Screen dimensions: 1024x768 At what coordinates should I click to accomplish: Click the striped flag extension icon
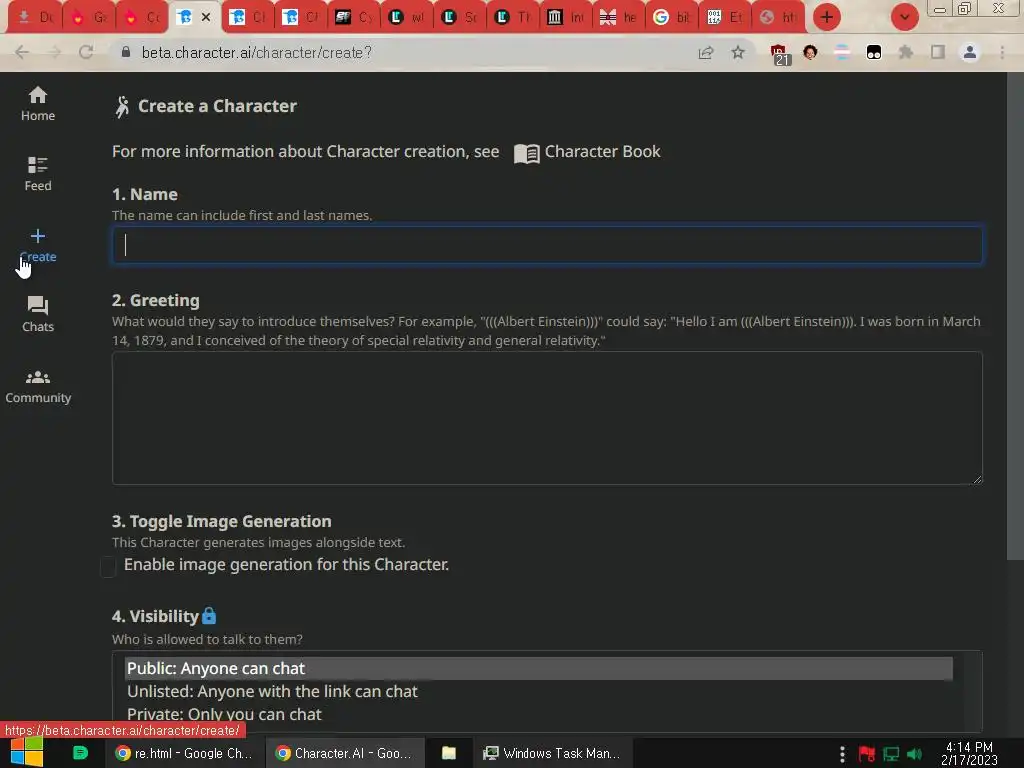[x=842, y=52]
